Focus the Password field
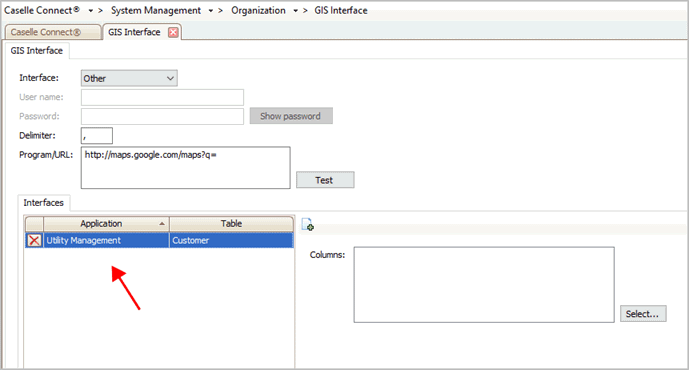 click(x=162, y=116)
